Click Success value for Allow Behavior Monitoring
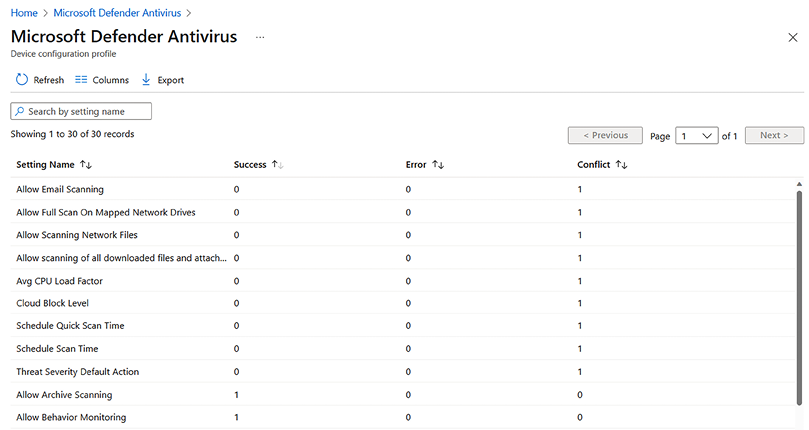The image size is (809, 430). [236, 418]
